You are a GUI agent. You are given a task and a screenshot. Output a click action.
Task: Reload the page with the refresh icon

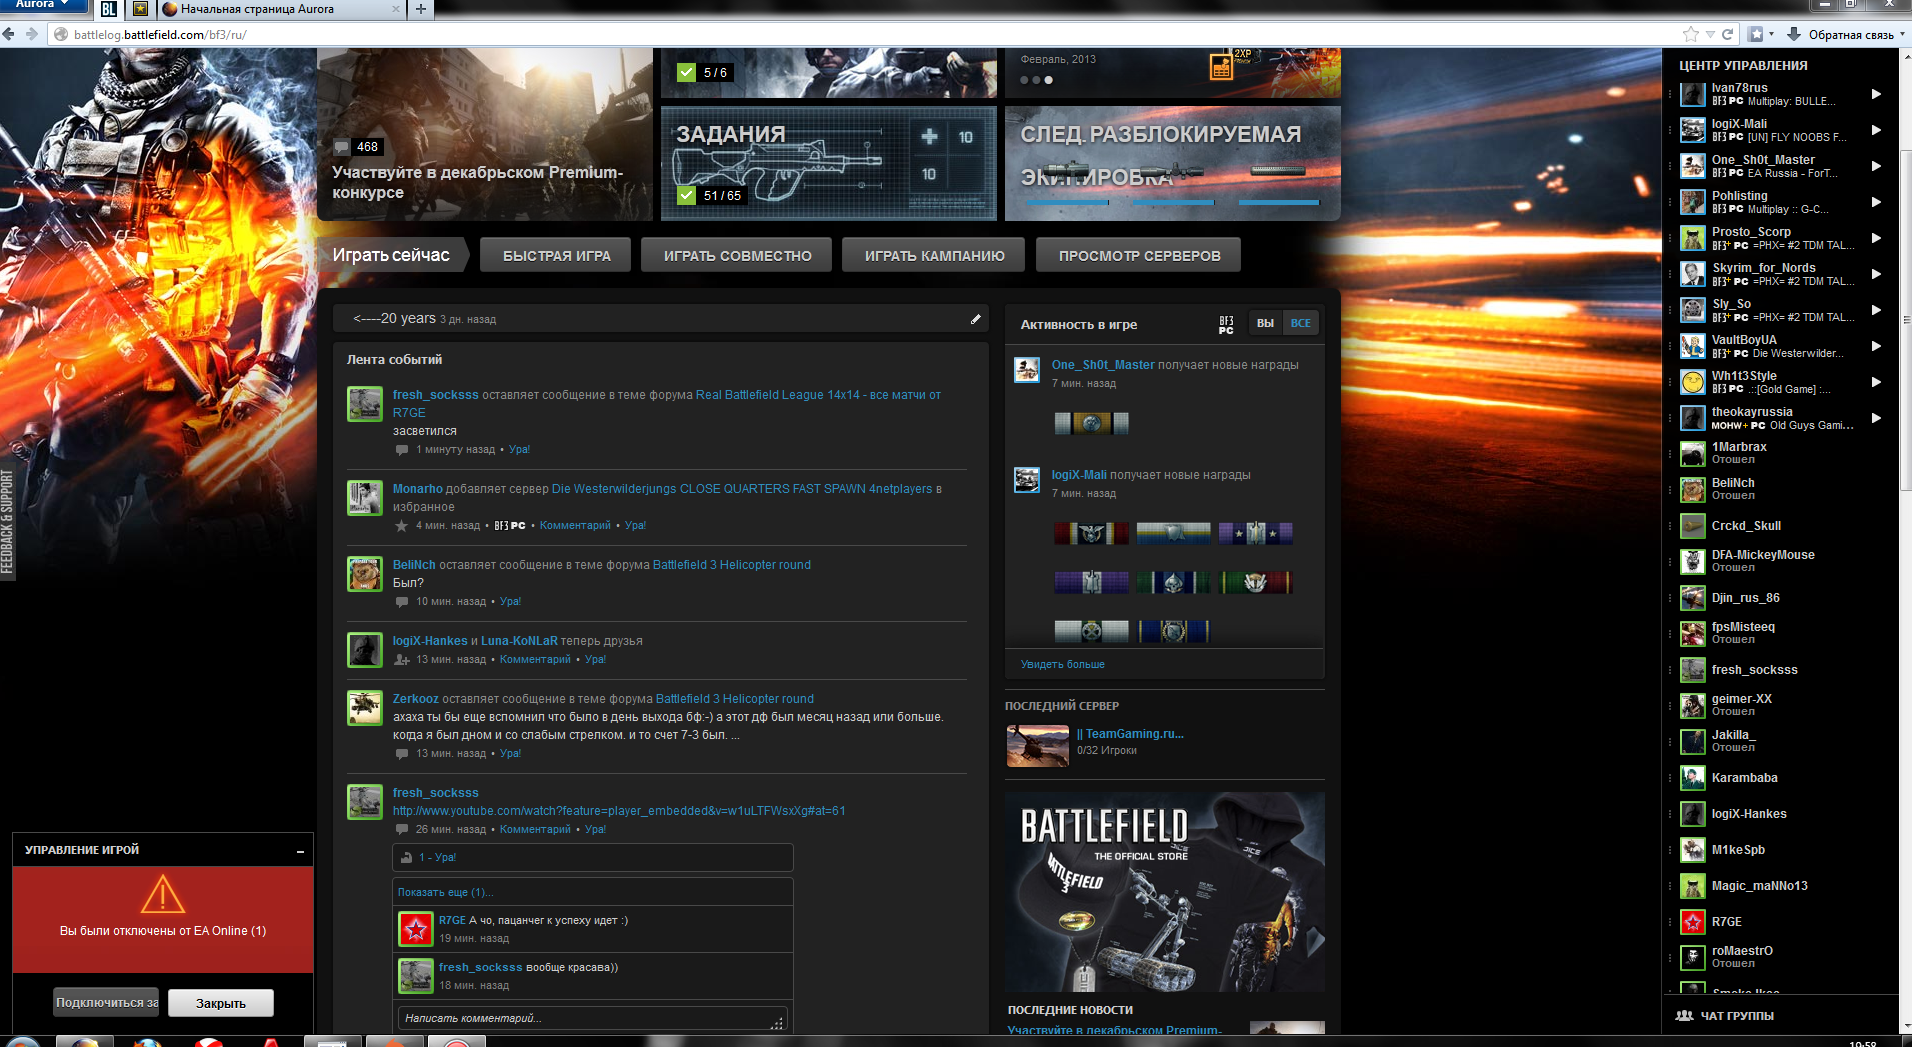[1727, 34]
